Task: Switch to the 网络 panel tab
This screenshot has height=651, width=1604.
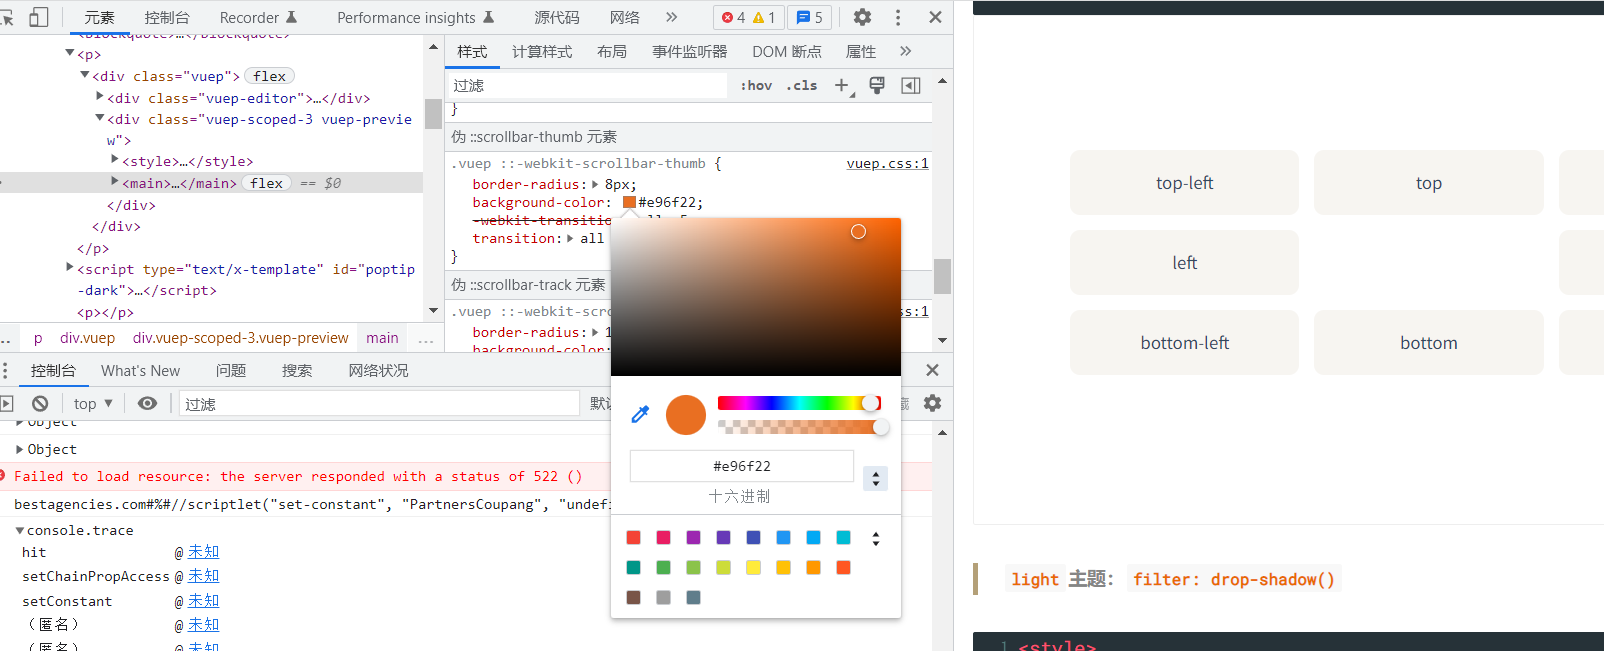Action: click(625, 18)
